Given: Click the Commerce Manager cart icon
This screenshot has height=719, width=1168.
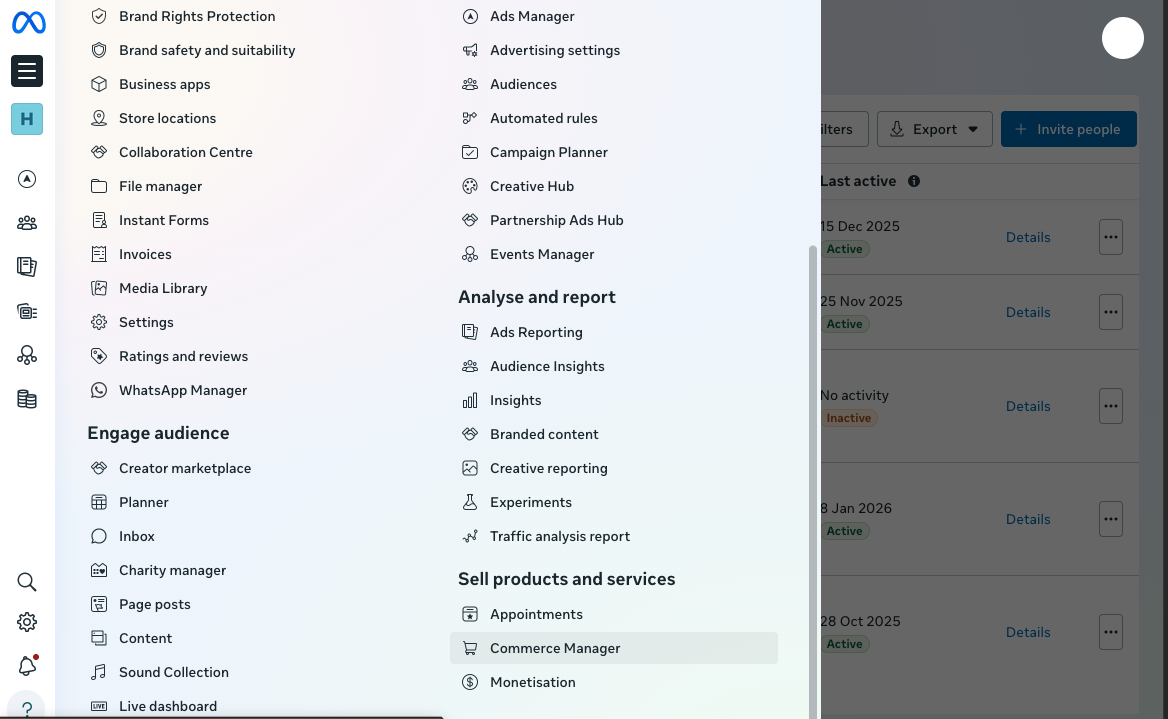Looking at the screenshot, I should coord(470,648).
